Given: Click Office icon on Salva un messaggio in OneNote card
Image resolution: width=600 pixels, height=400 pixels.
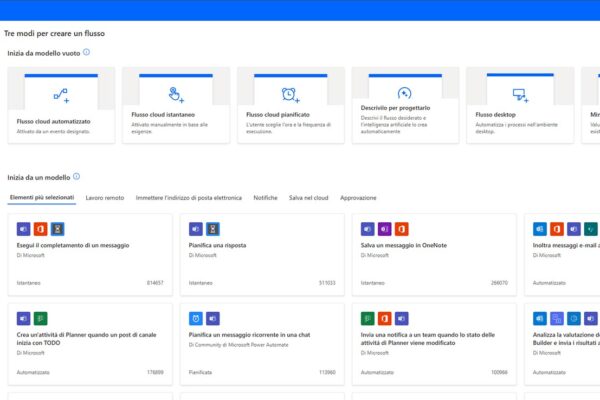Looking at the screenshot, I should (402, 229).
